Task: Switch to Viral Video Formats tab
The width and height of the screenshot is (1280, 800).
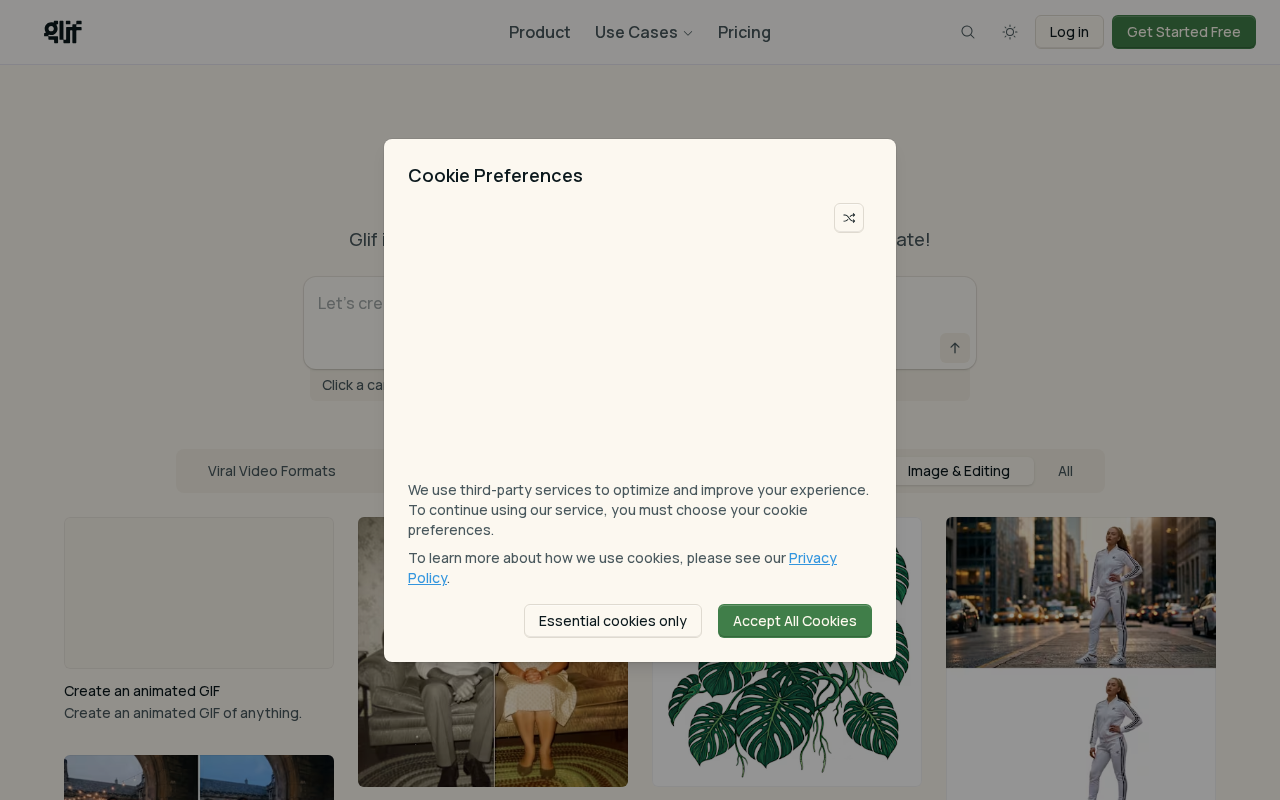Action: [272, 471]
